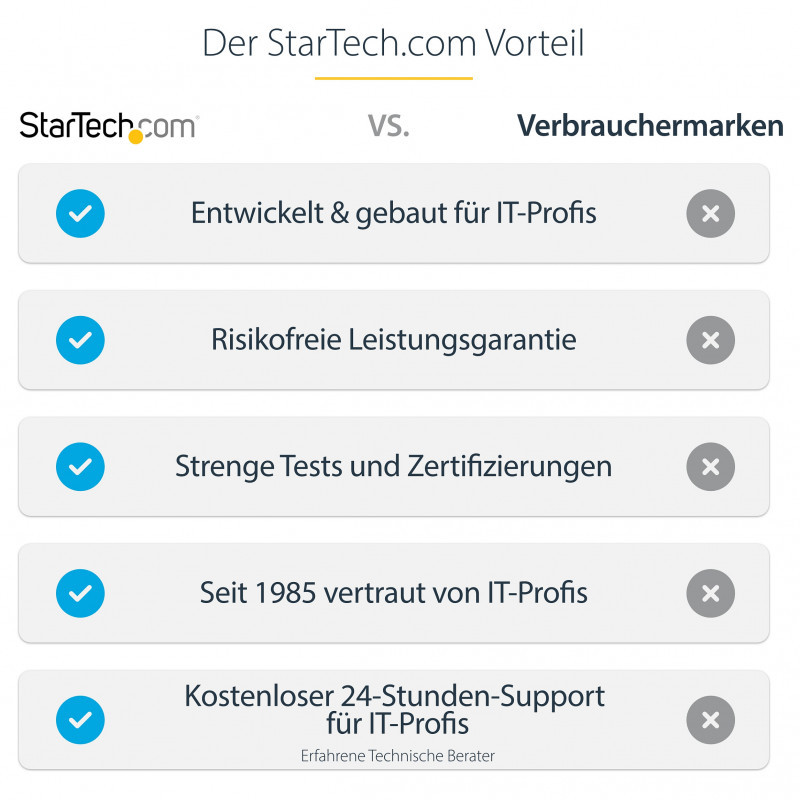
Task: Click blue checkmark beside Kostenloser 24-Stunden-Support
Action: 80,720
